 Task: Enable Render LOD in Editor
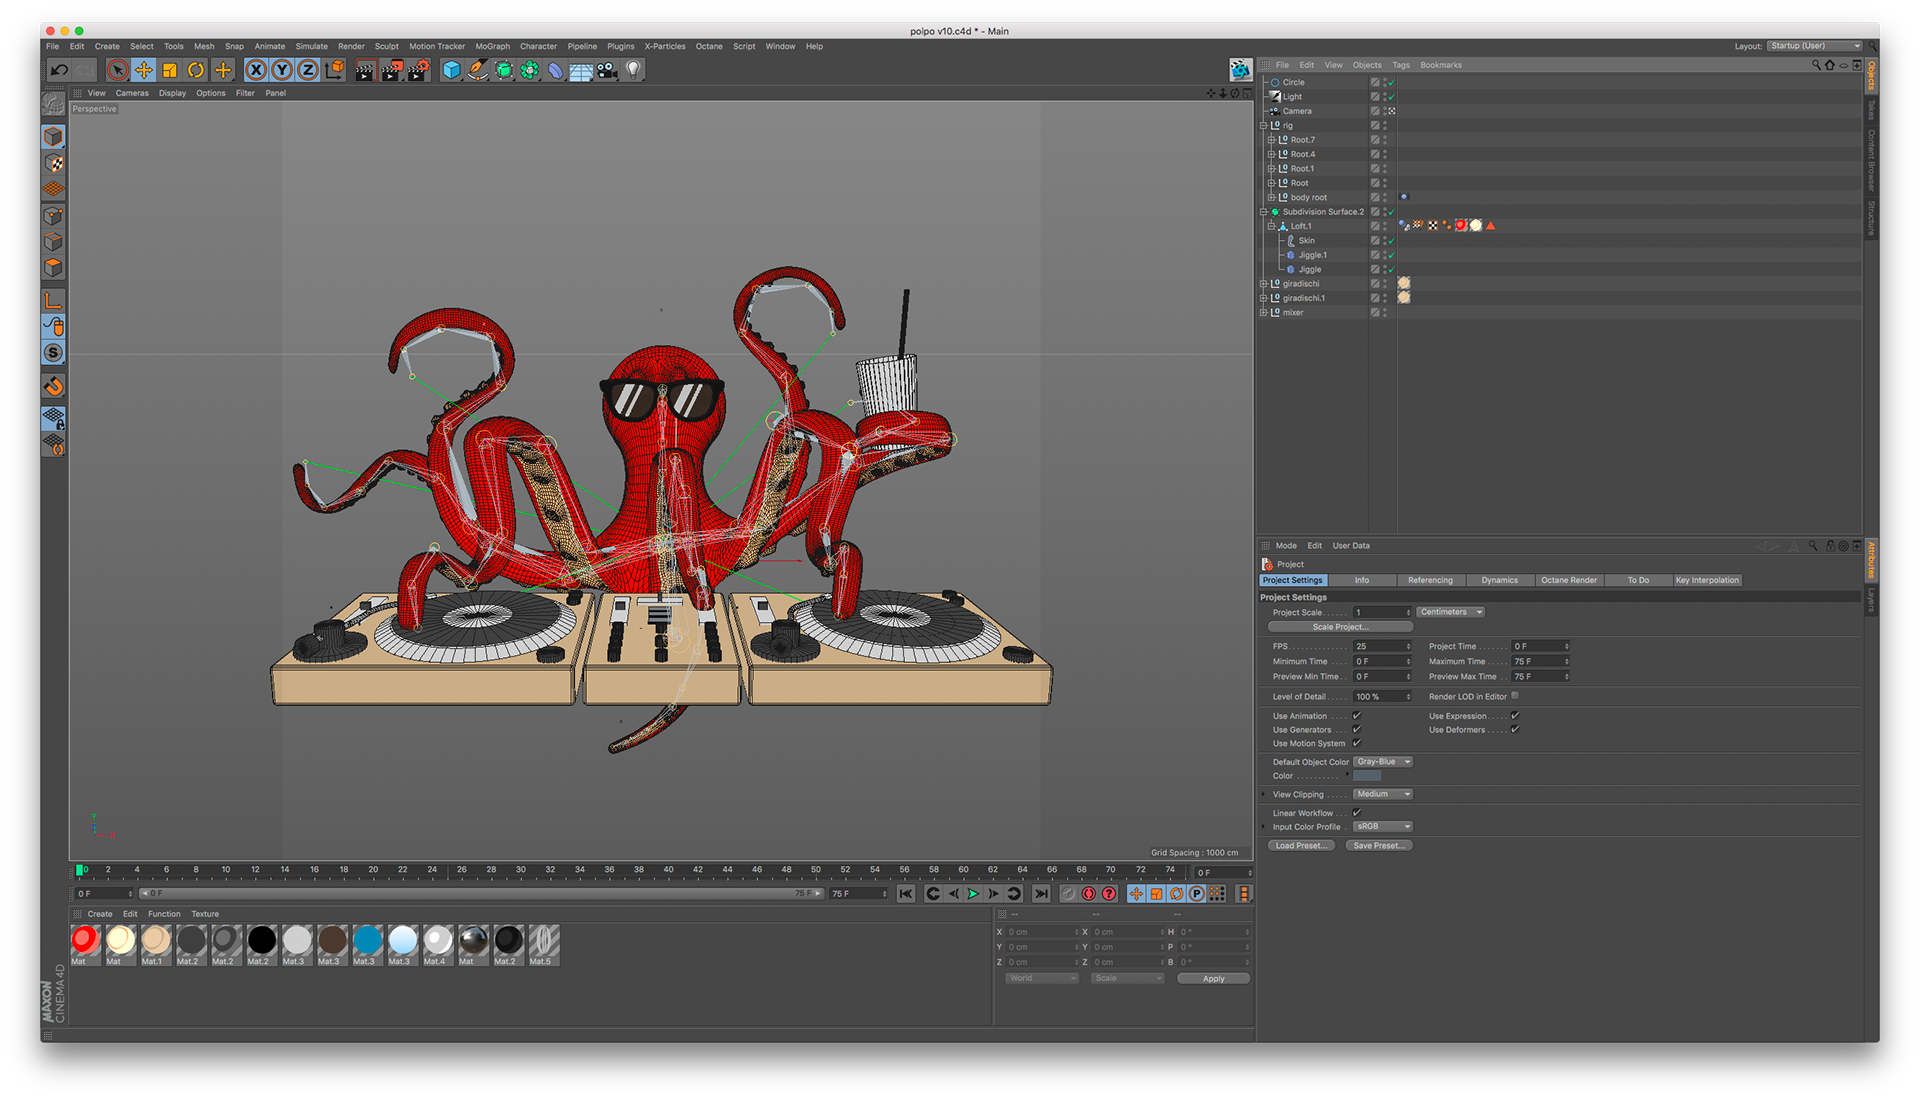tap(1515, 696)
